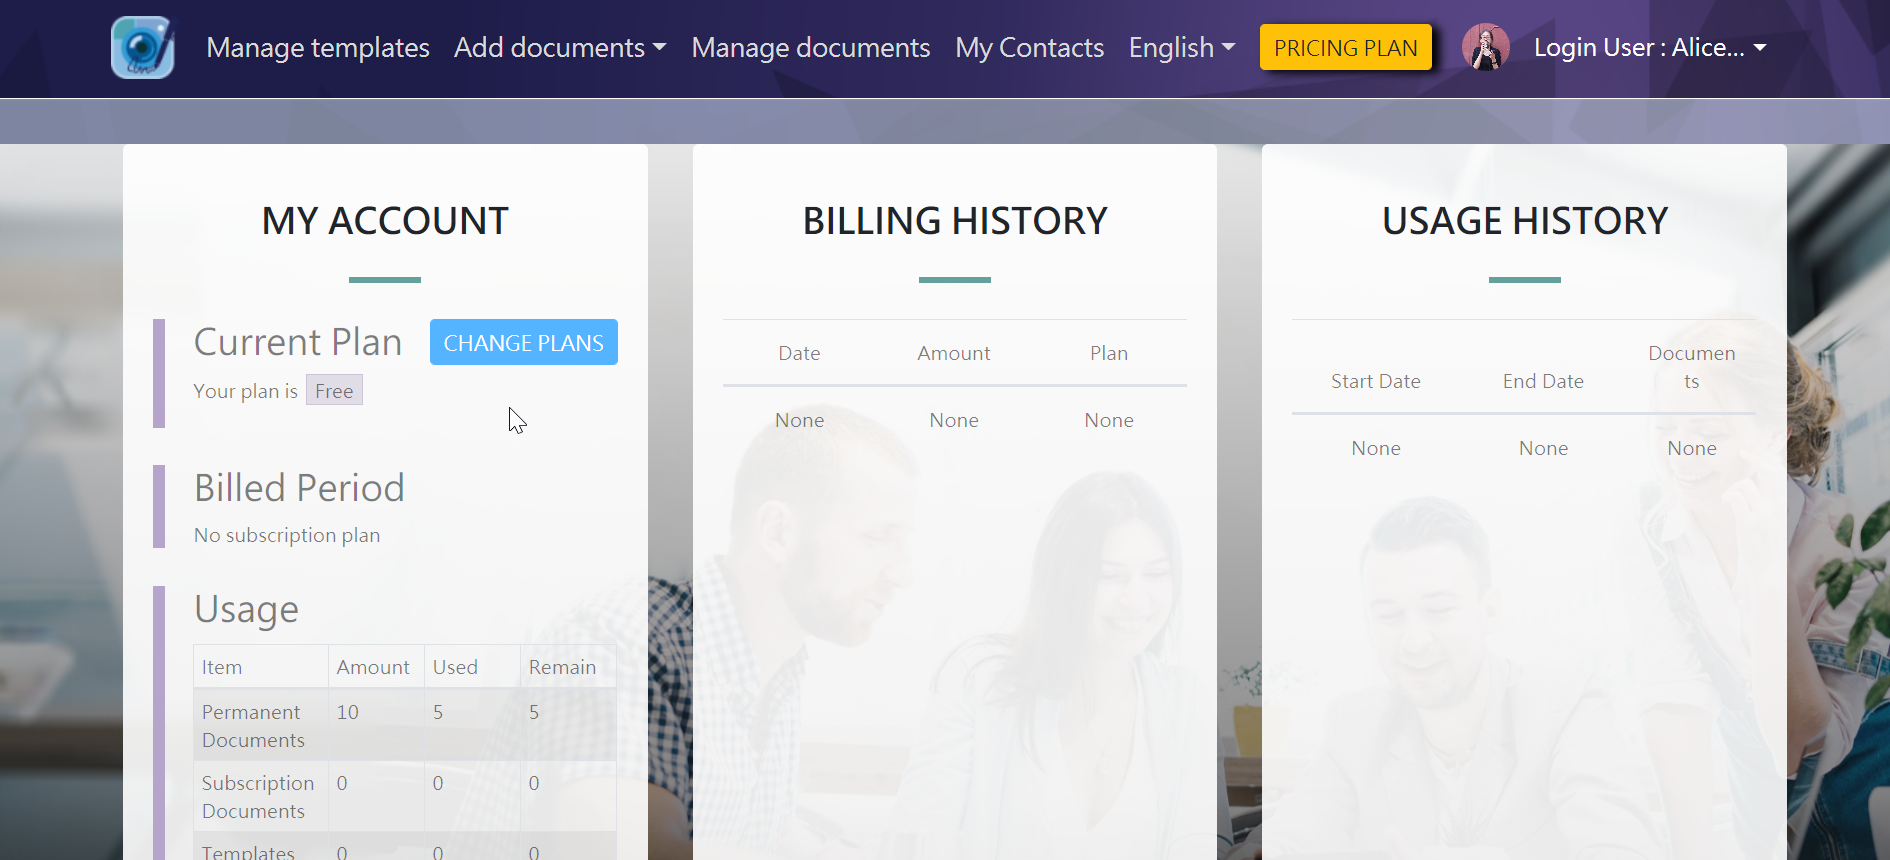Viewport: 1890px width, 860px height.
Task: Open the English language dropdown
Action: pos(1182,47)
